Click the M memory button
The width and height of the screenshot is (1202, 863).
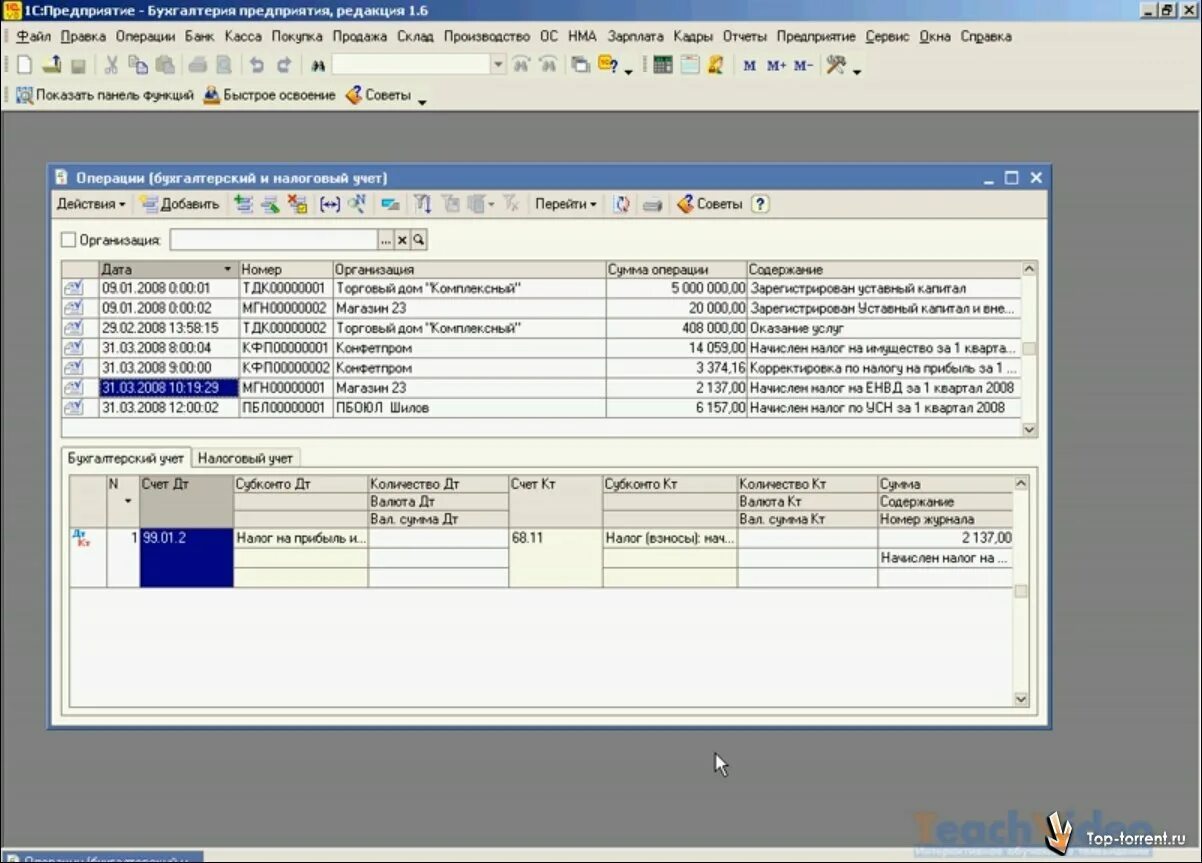pos(750,66)
